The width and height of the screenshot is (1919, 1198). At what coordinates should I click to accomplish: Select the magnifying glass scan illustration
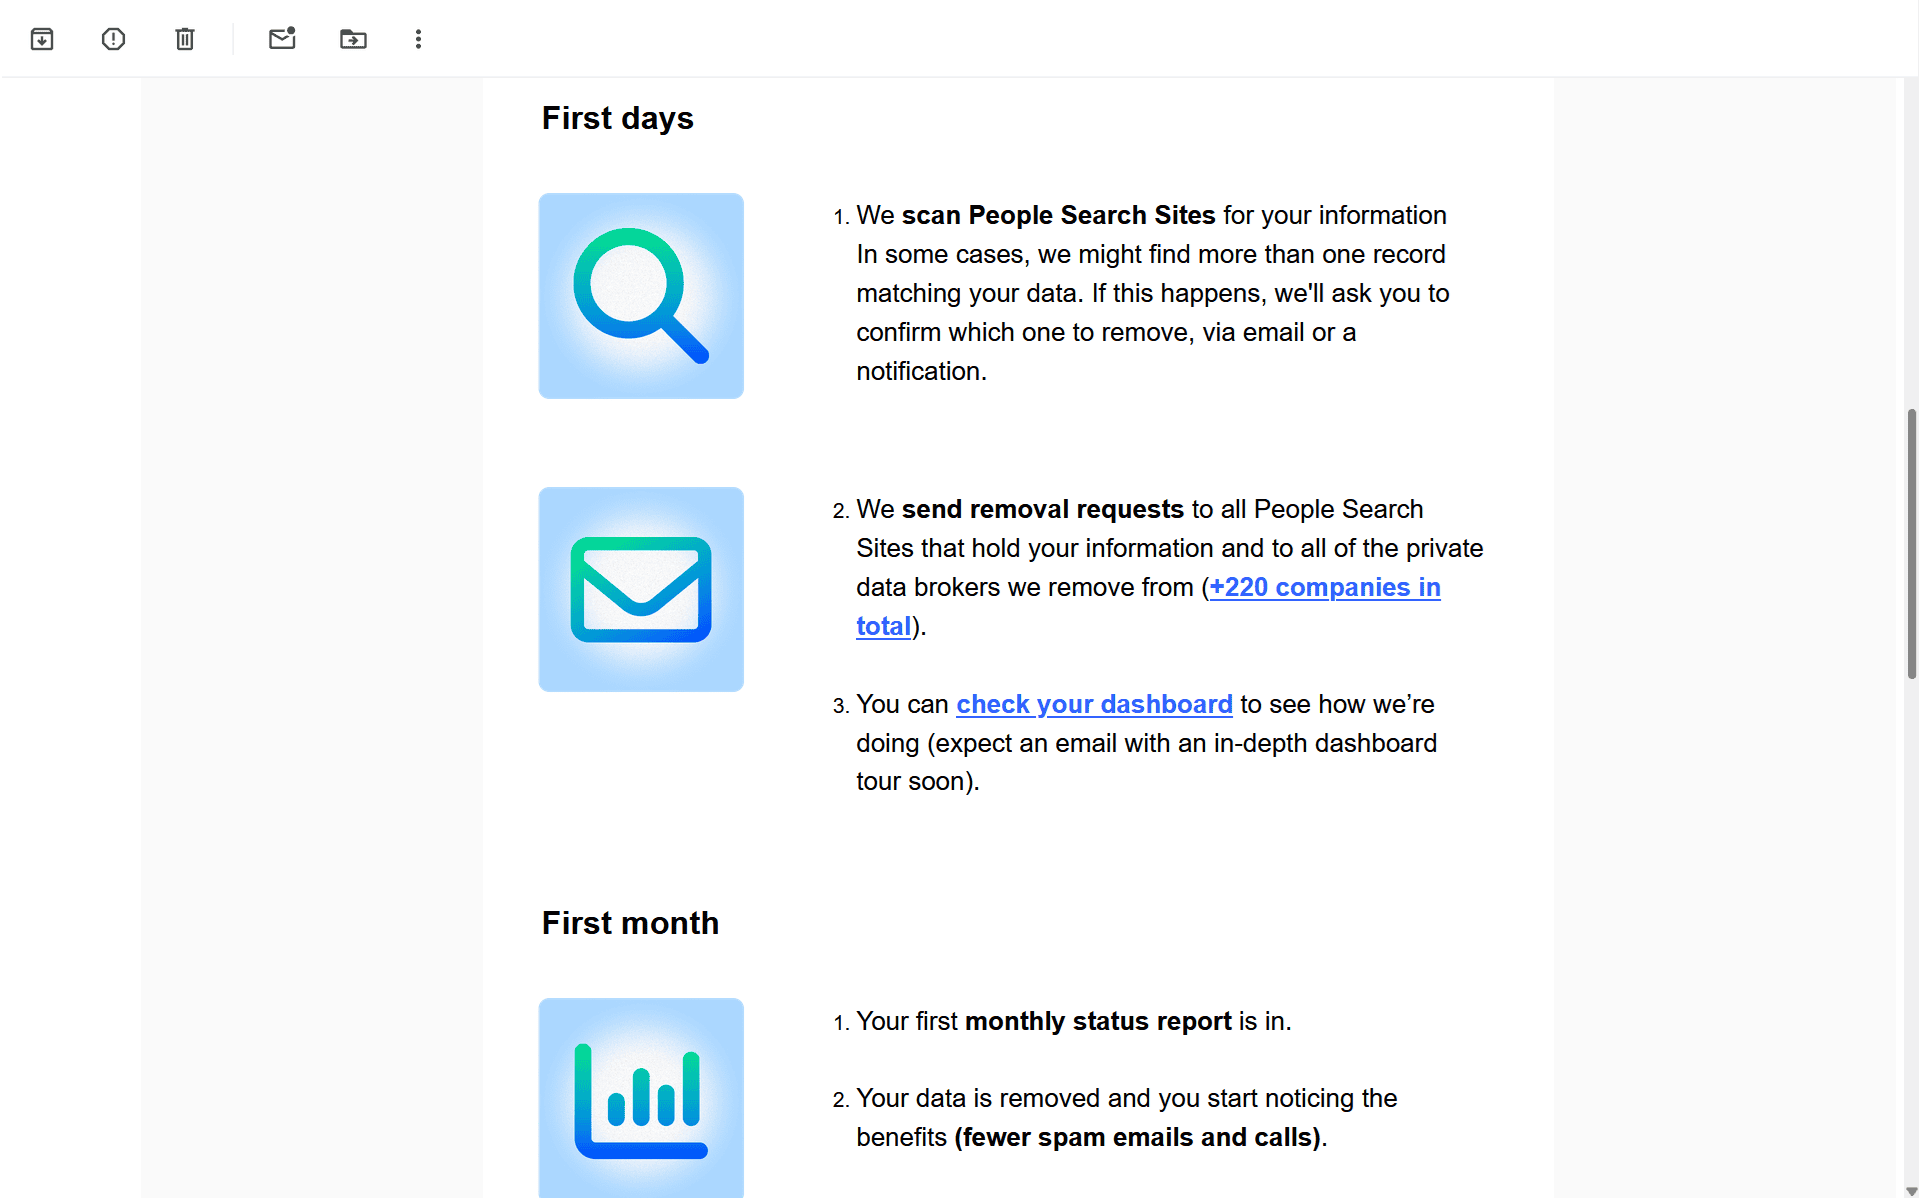click(x=640, y=295)
